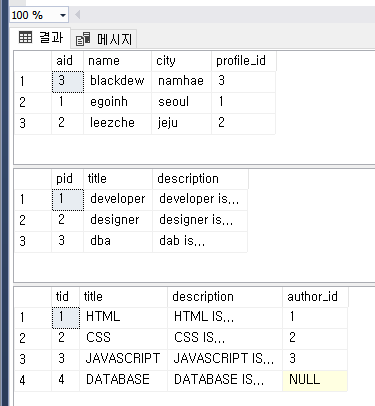Viewport: 375px width, 406px height.
Task: Select the author_id cell of JAVASCRIPT row
Action: [315, 359]
